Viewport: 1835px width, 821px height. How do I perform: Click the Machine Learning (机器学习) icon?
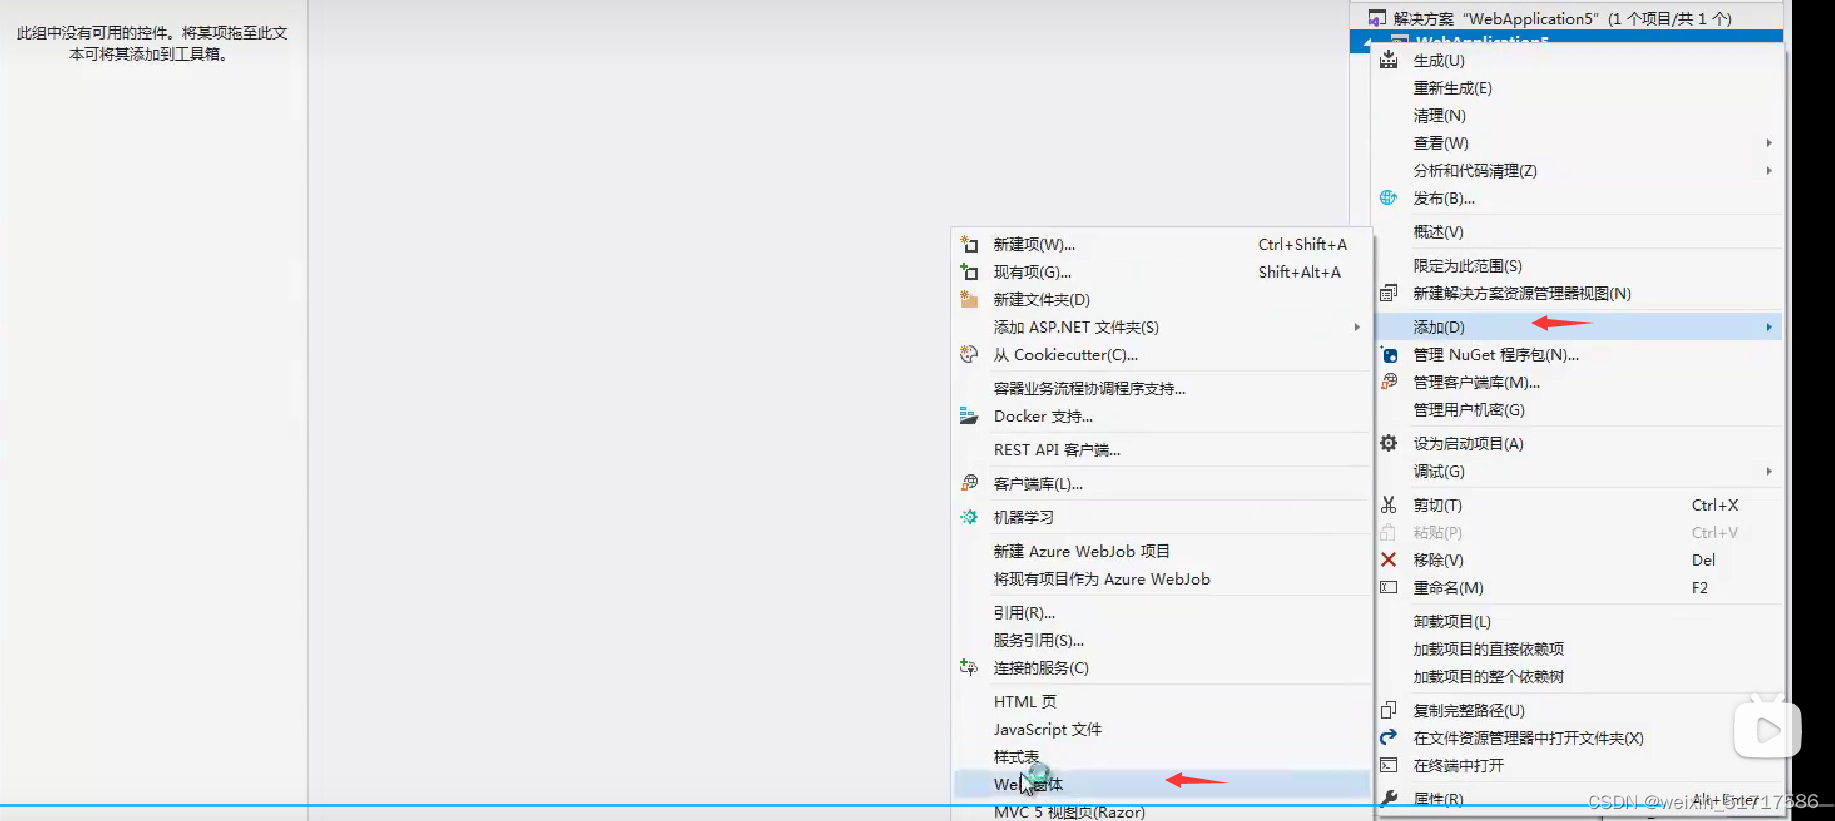point(968,517)
